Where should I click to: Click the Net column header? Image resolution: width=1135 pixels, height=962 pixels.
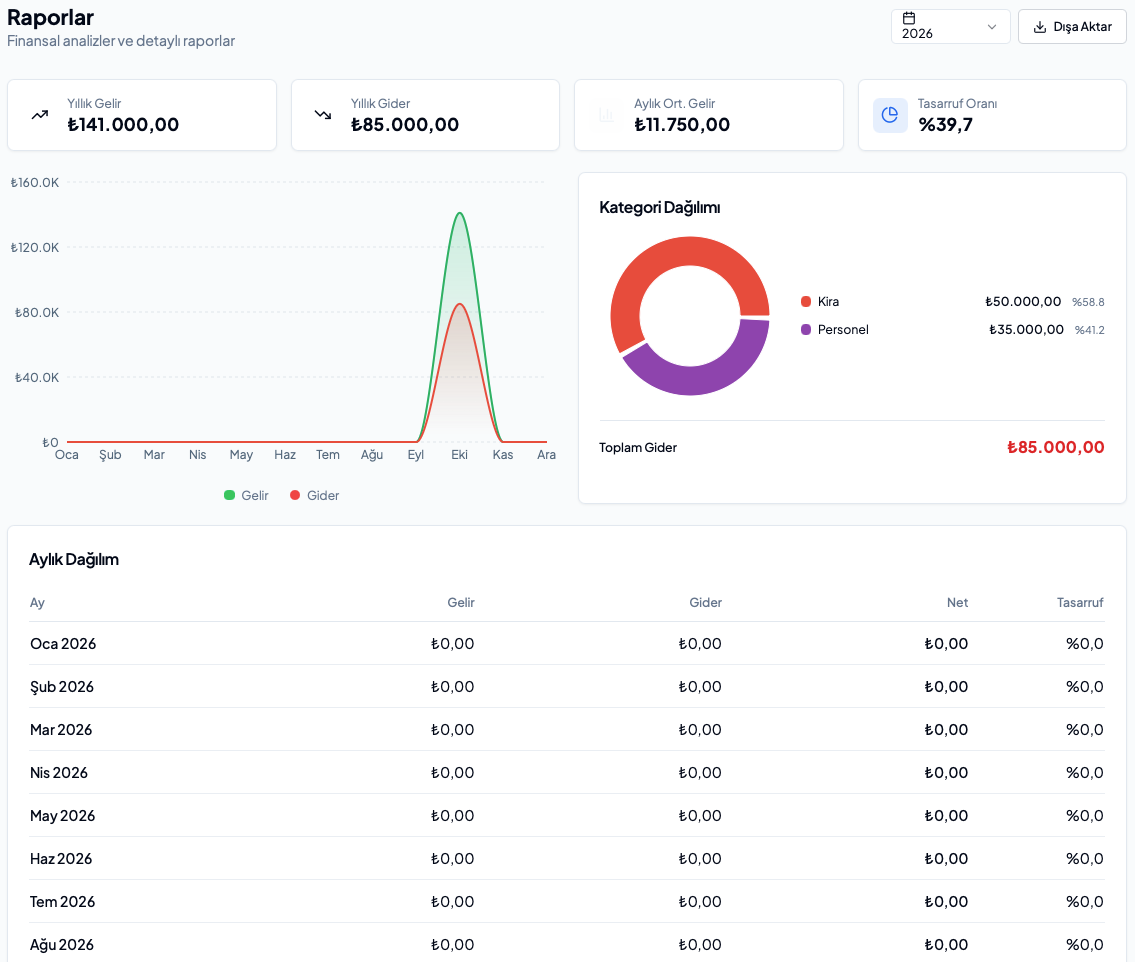[x=957, y=603]
